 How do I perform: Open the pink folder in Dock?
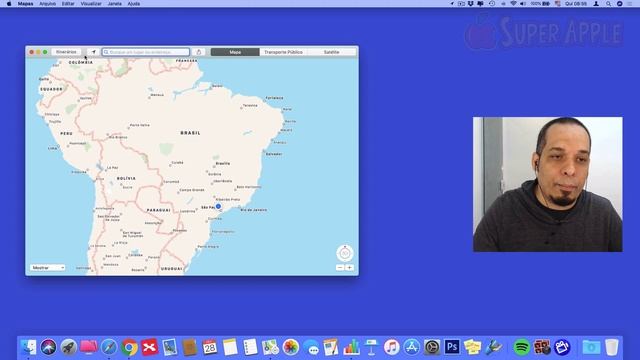(89, 347)
